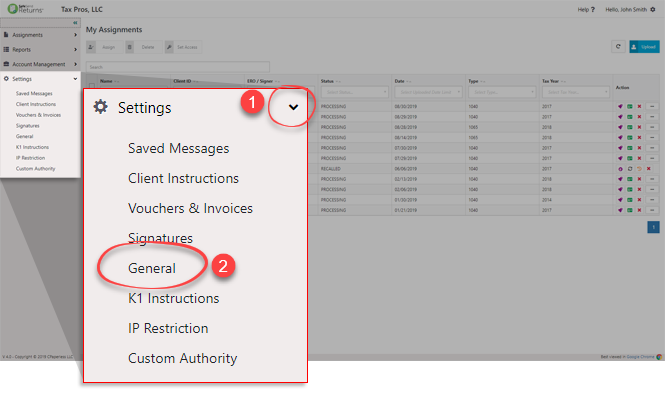
Task: Collapse the left sidebar with double-arrow icon
Action: [77, 21]
